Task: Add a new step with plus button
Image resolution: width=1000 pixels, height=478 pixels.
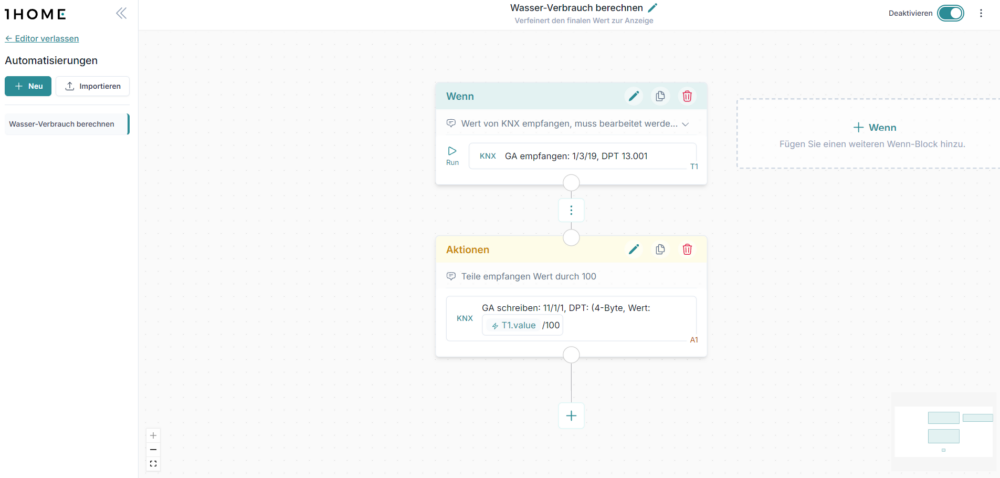Action: 571,416
